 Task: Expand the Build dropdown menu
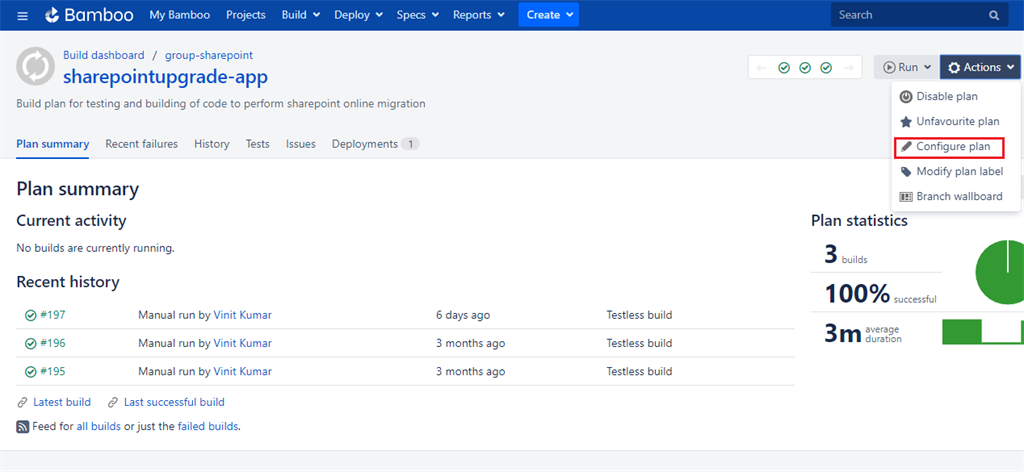[301, 15]
